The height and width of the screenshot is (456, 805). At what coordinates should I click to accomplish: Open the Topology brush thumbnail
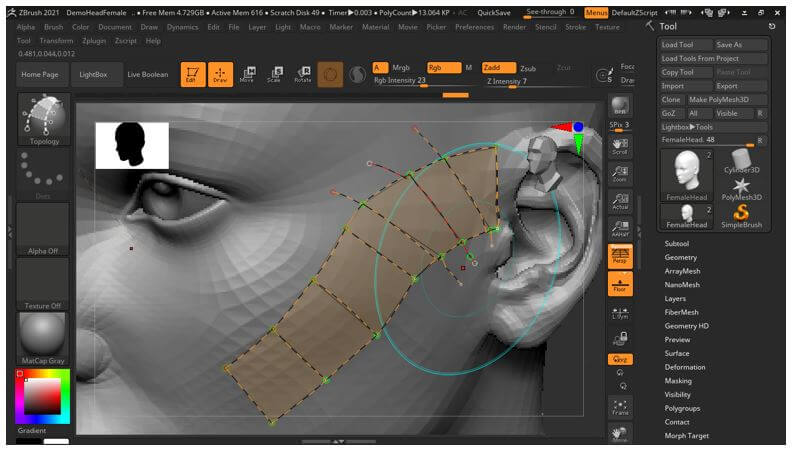point(45,121)
